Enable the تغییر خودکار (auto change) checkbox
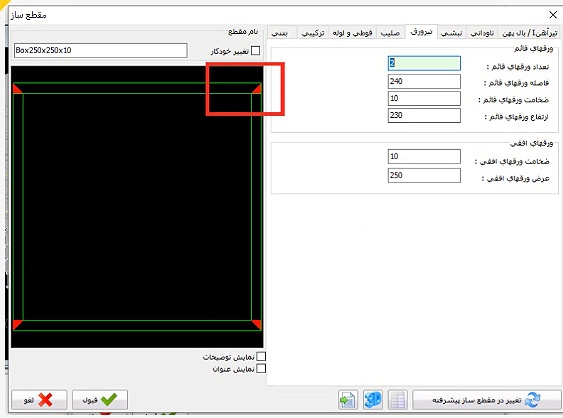The width and height of the screenshot is (563, 418). click(256, 51)
